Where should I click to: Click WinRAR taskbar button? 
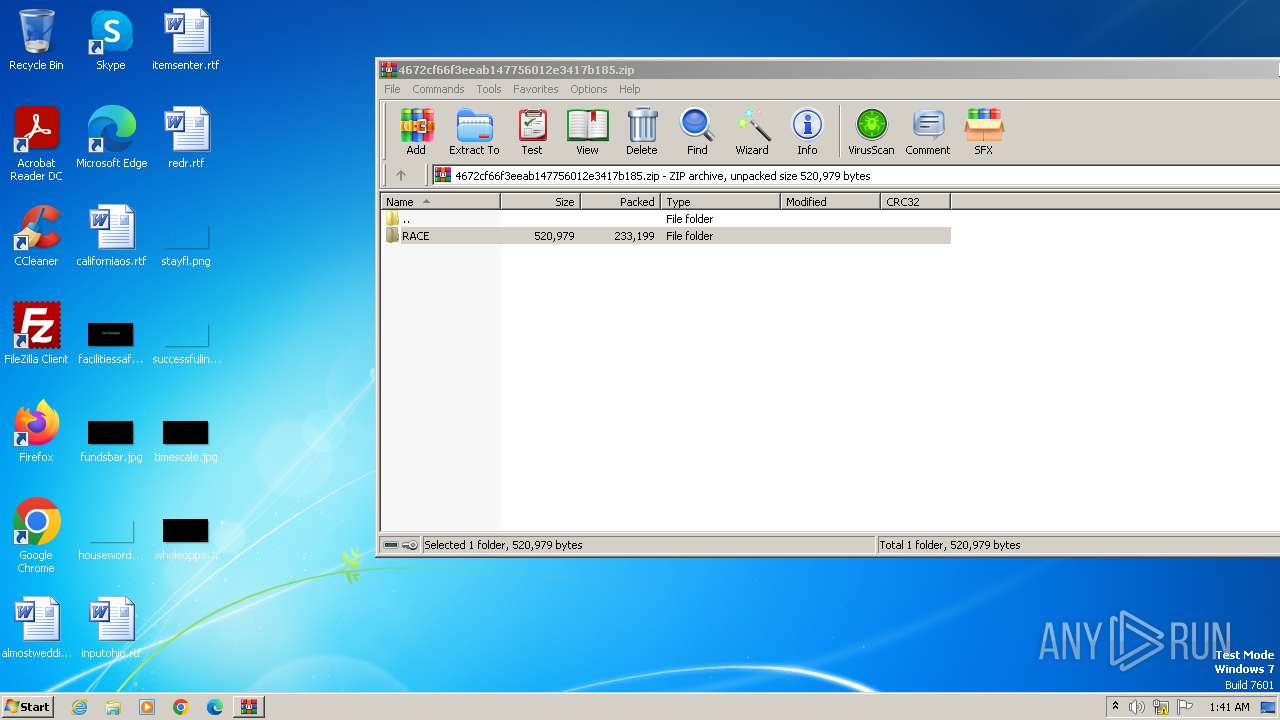coord(248,707)
